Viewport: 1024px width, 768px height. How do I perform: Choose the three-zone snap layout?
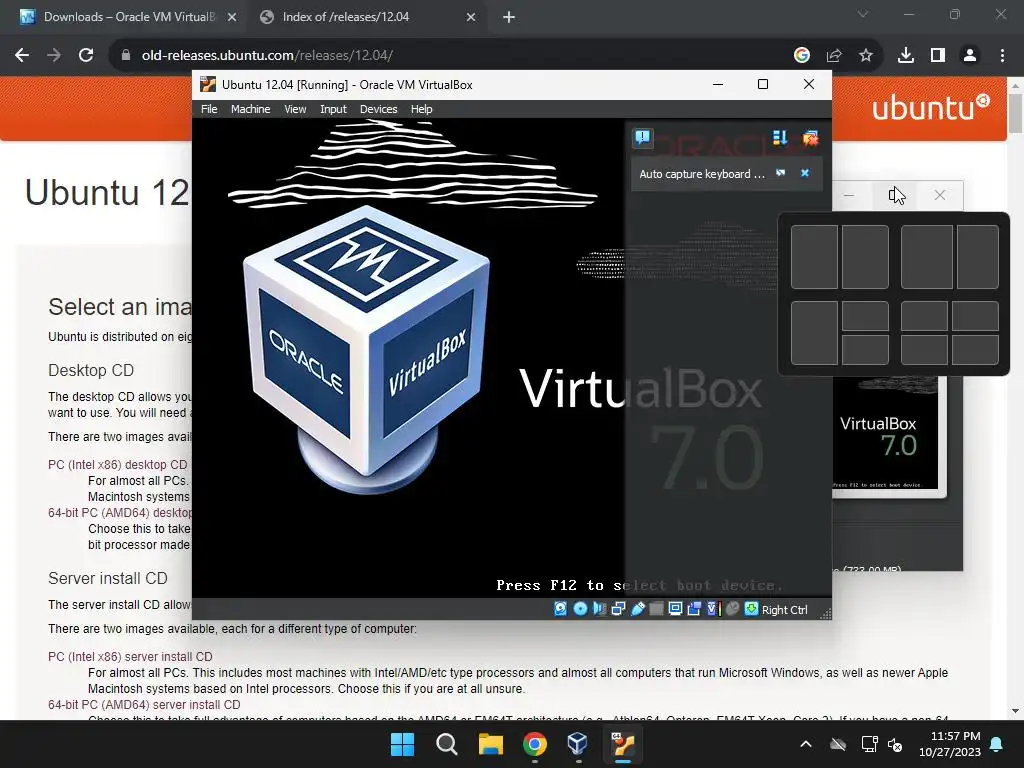840,332
